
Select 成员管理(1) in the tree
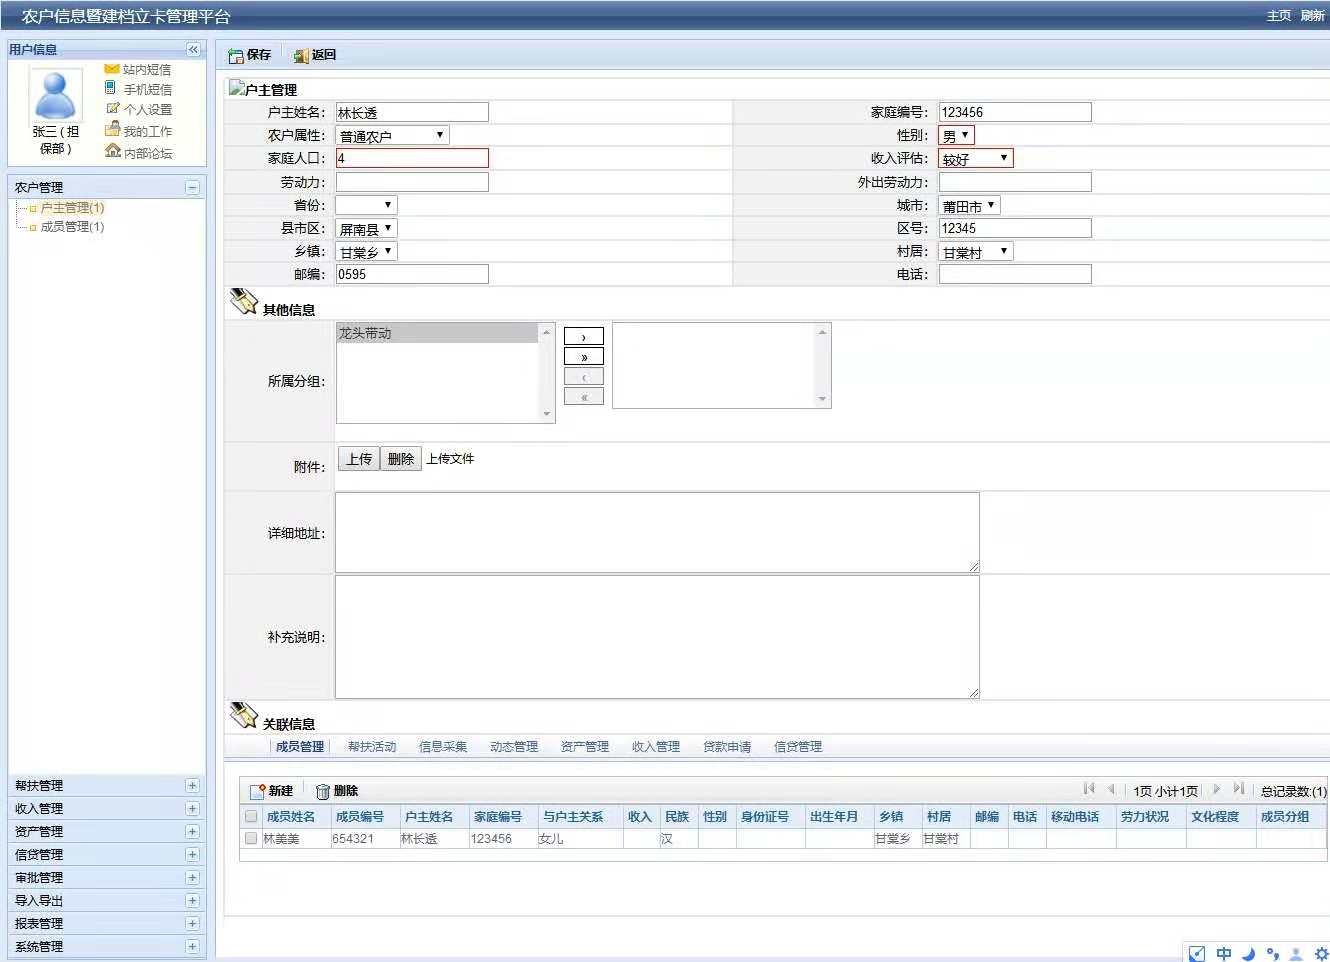72,227
